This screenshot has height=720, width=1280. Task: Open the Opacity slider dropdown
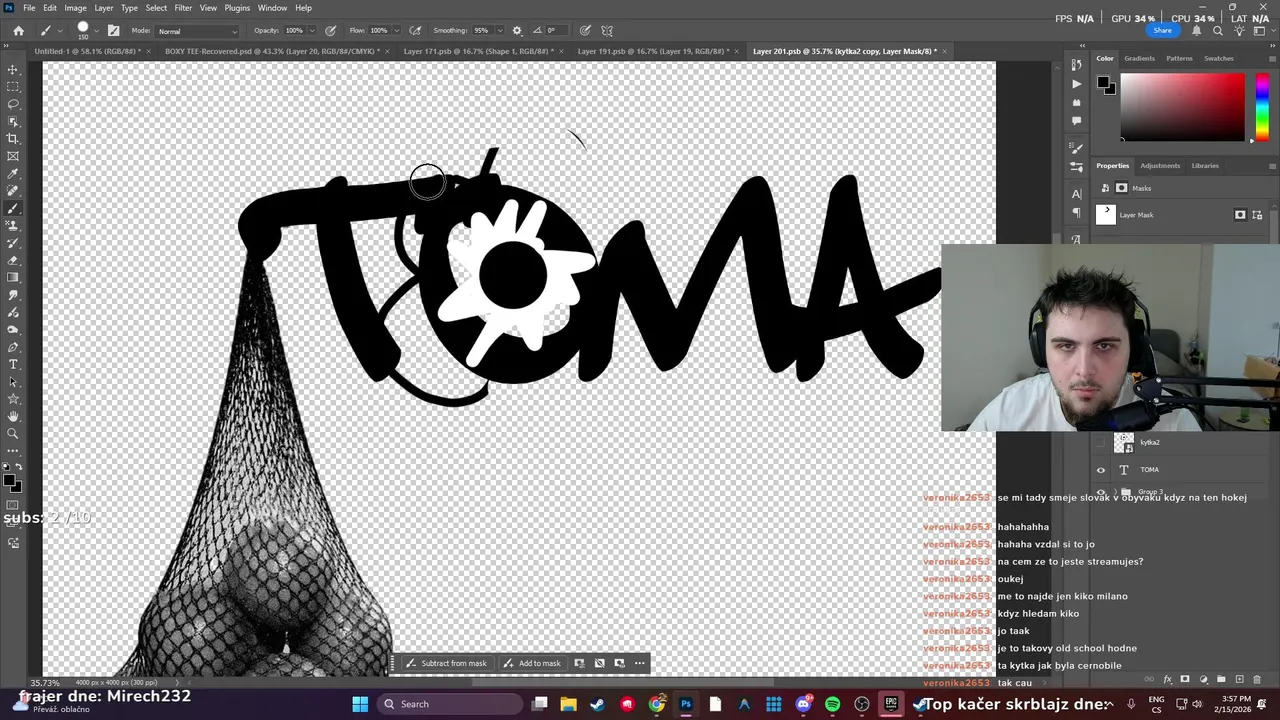[x=313, y=31]
